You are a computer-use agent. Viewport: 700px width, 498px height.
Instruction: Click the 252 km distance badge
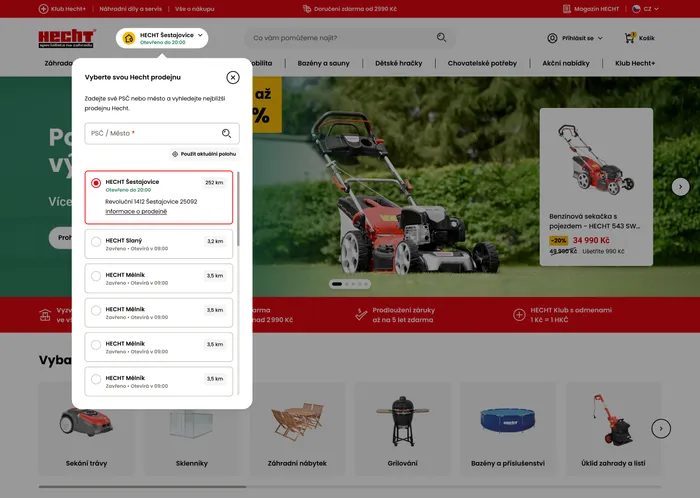(214, 183)
